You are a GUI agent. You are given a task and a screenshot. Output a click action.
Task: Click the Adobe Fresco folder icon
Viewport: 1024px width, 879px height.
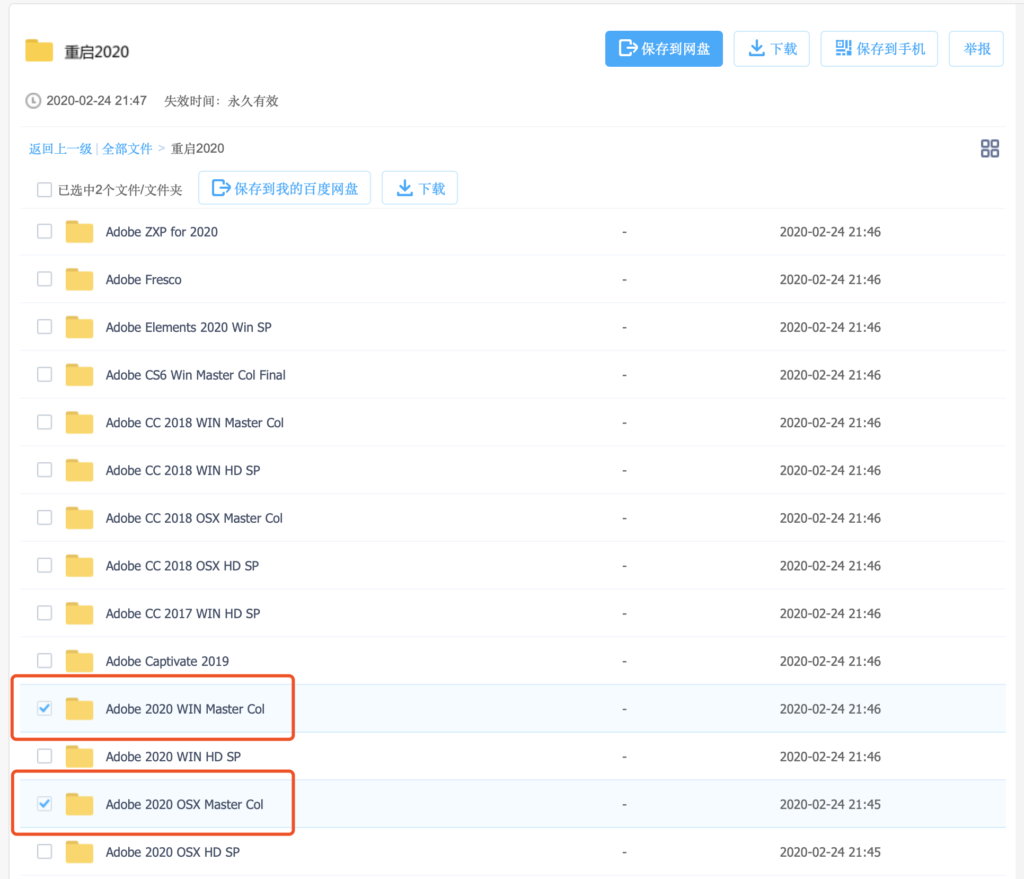click(79, 280)
